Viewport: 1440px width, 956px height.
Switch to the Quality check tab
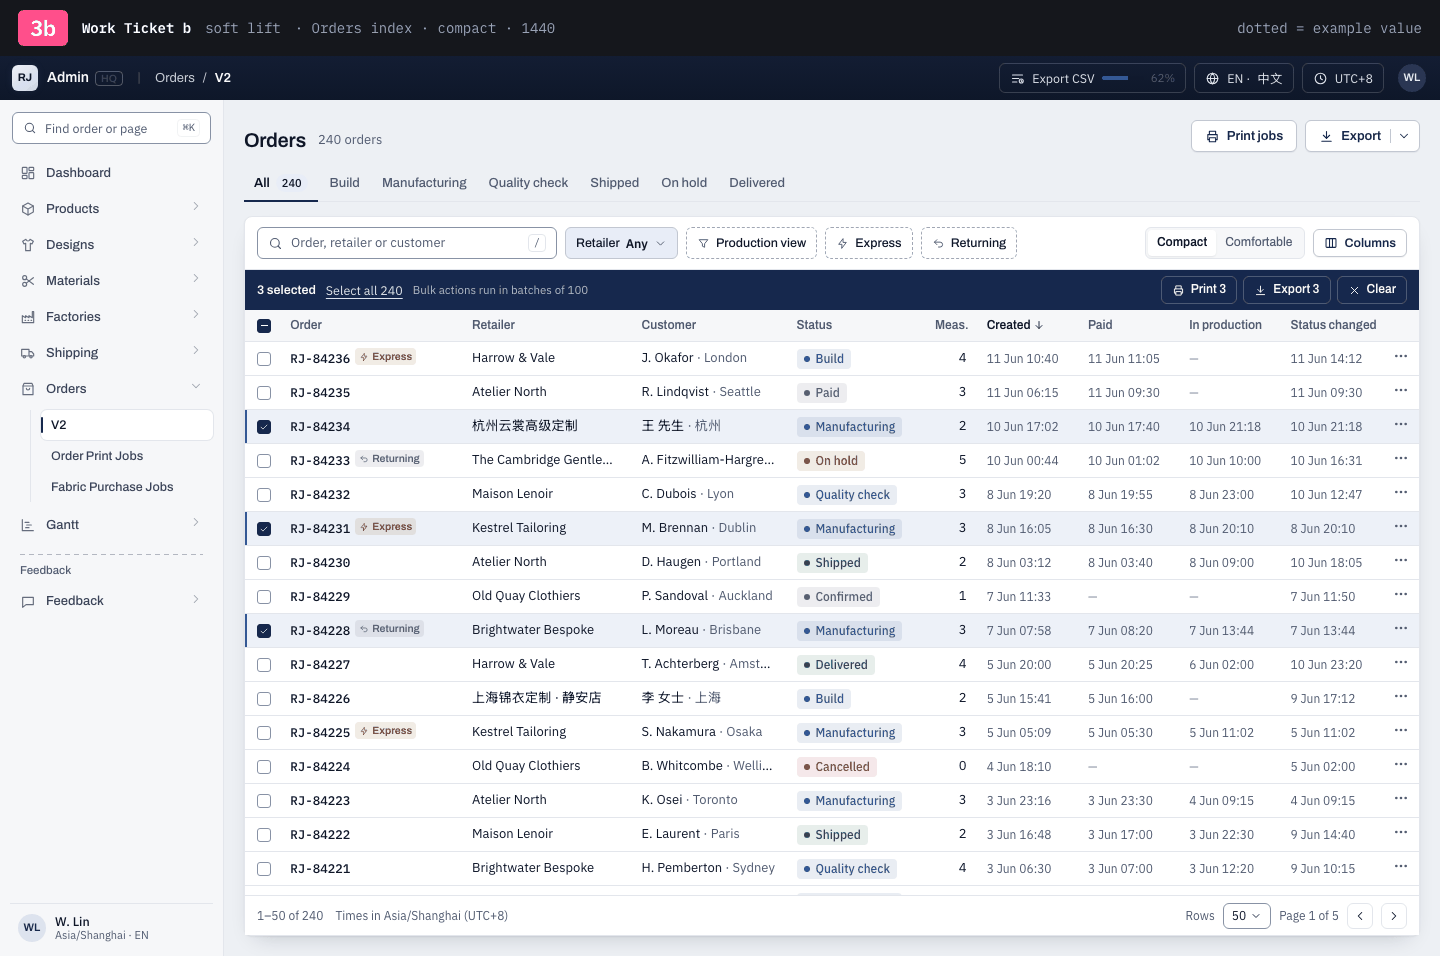[528, 183]
